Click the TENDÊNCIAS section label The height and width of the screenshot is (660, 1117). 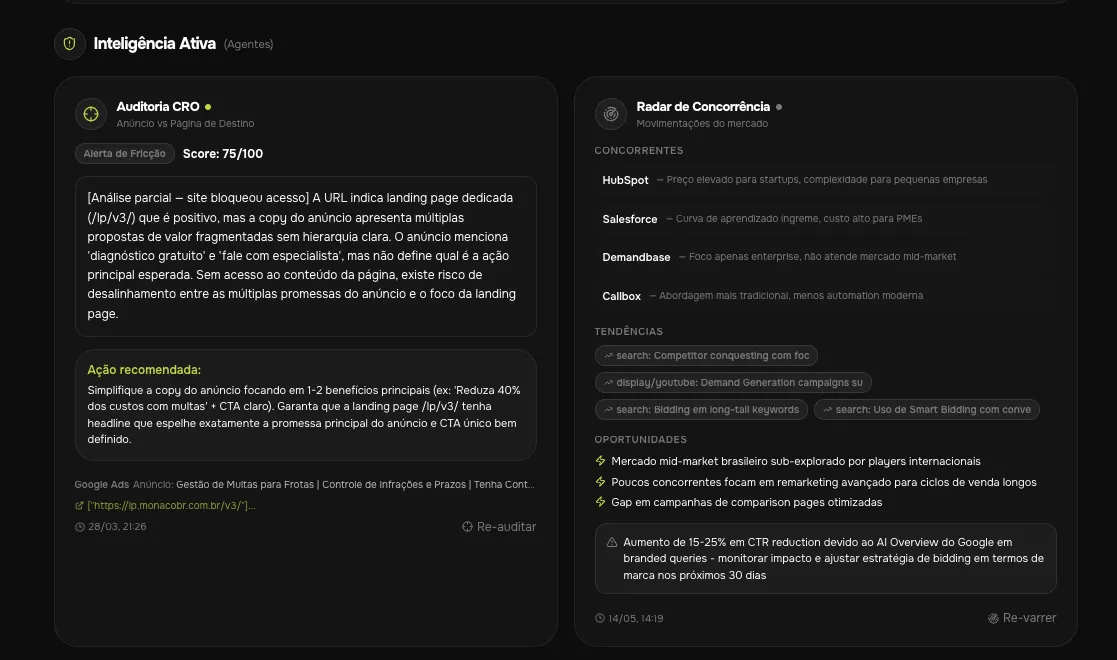629,331
